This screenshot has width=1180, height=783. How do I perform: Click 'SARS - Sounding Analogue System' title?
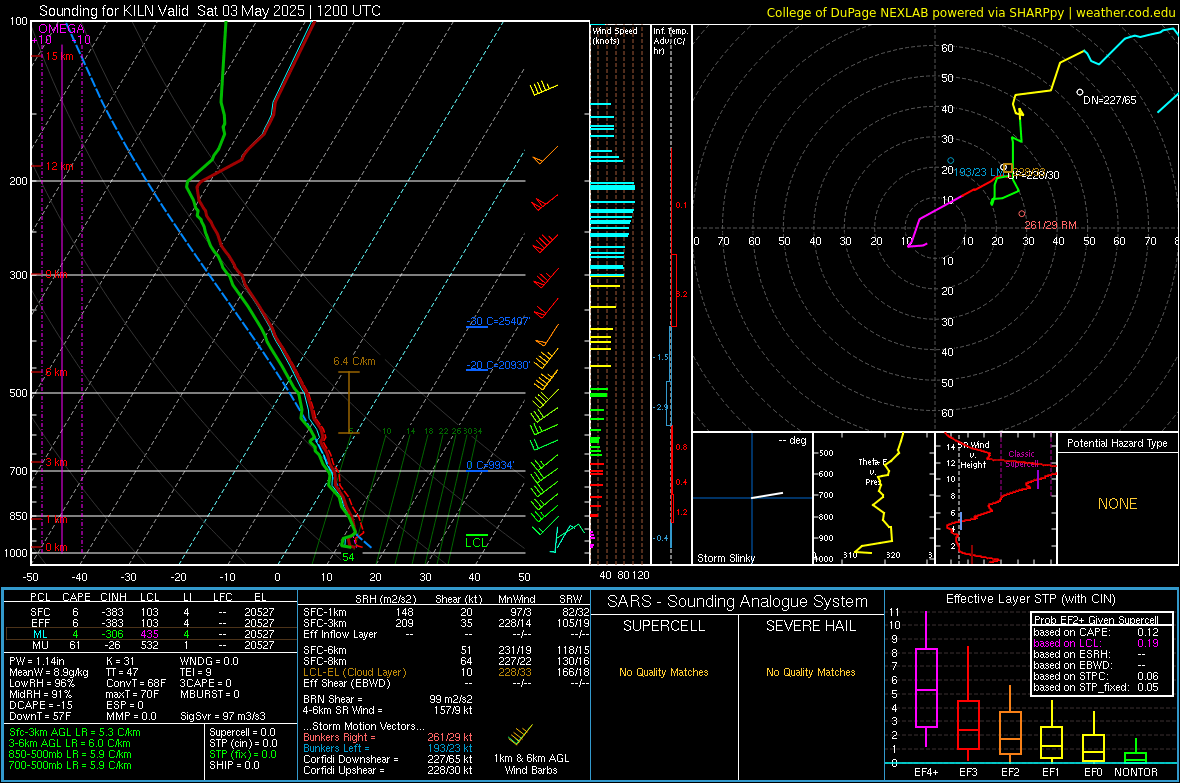[738, 602]
